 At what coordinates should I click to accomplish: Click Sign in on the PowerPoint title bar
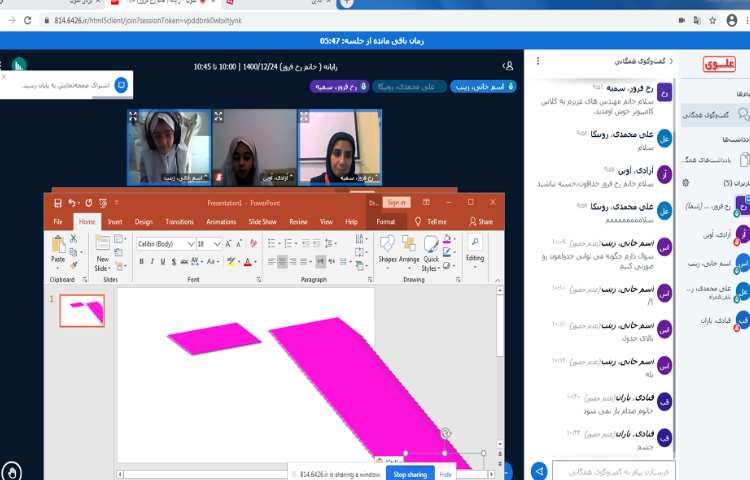(397, 202)
